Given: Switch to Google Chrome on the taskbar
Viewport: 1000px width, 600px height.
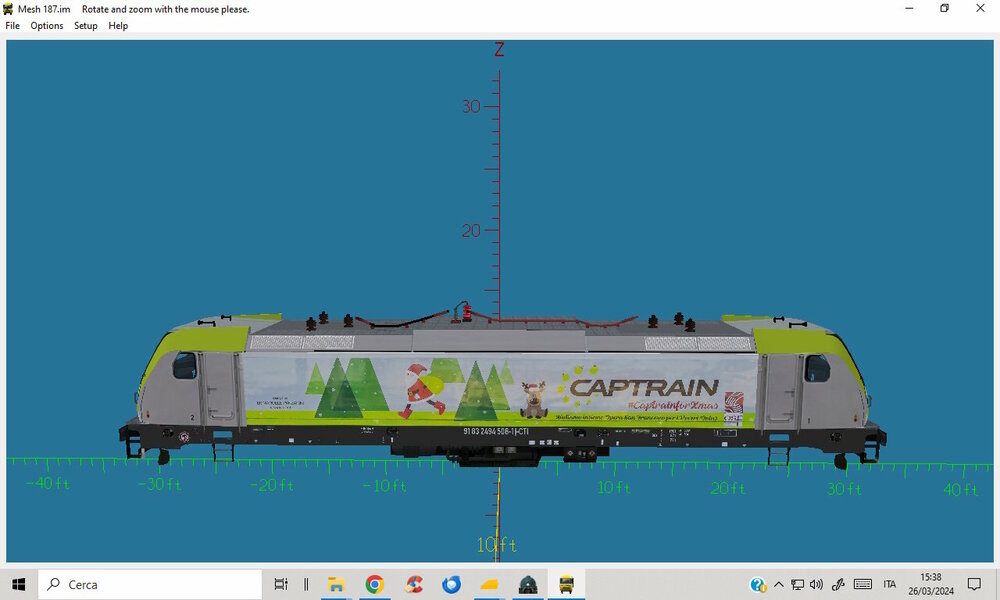Looking at the screenshot, I should click(x=375, y=584).
